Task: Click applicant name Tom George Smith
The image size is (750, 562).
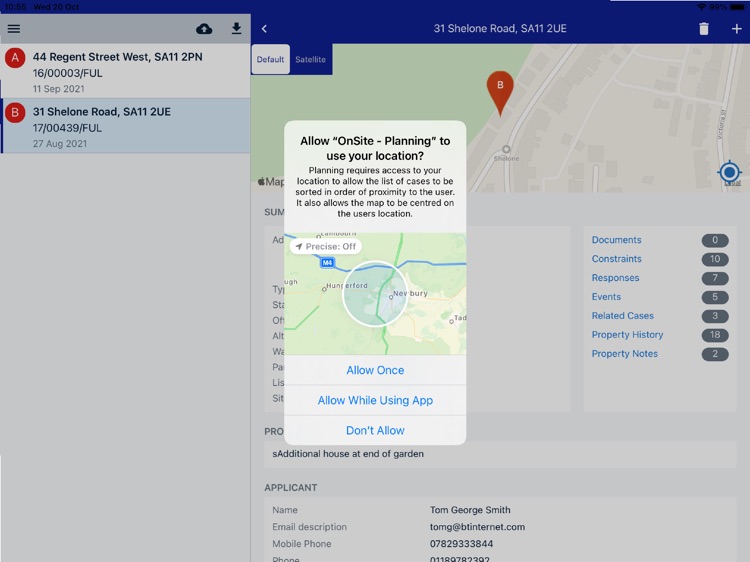Action: point(470,510)
